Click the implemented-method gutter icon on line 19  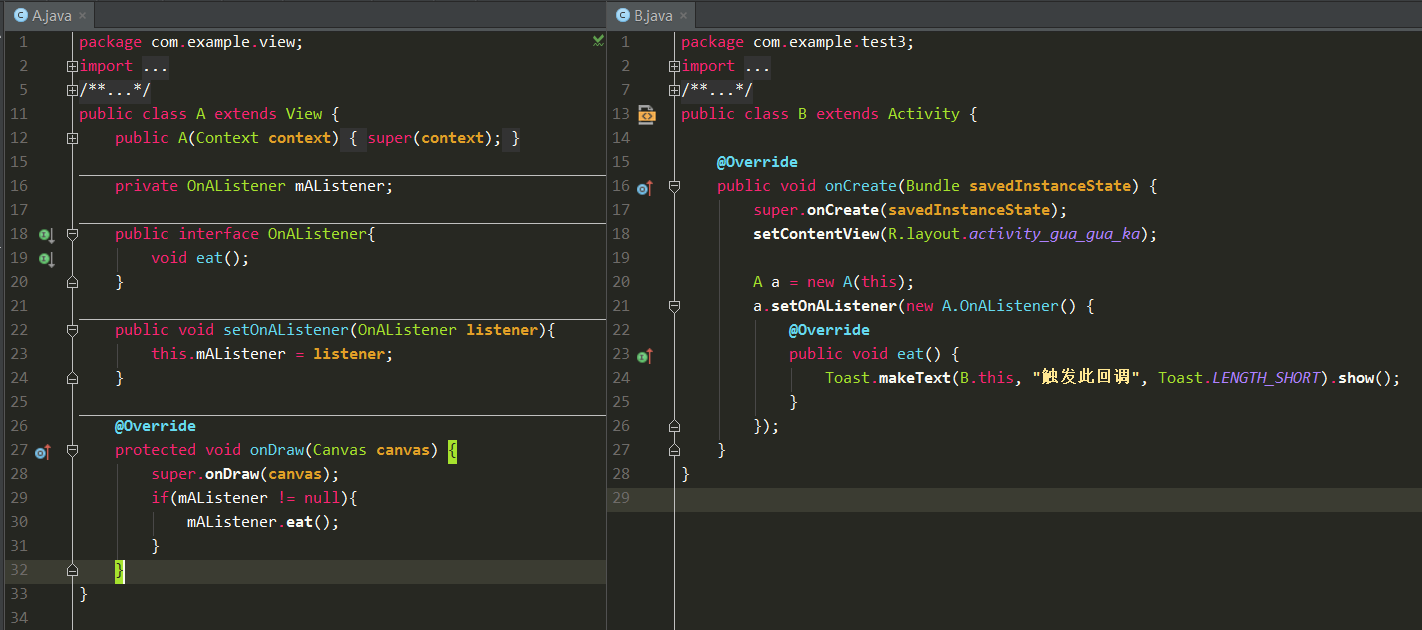pos(46,258)
